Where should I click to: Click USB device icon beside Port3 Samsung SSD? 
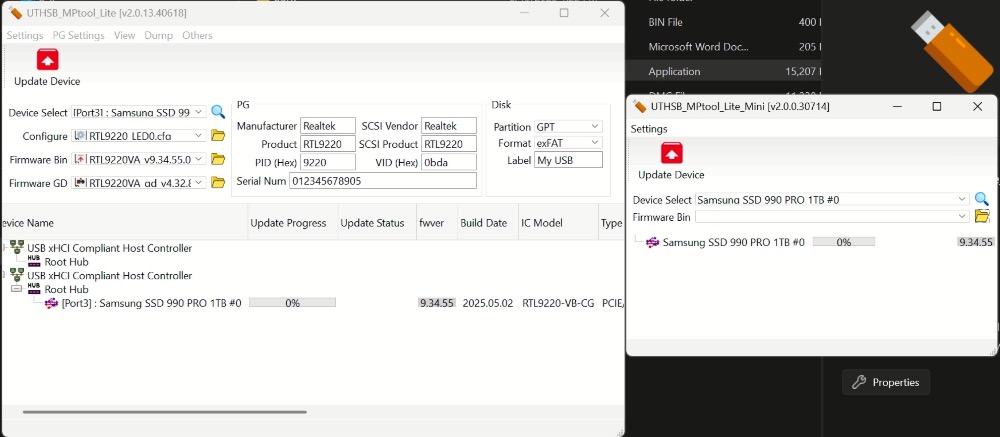tap(52, 303)
